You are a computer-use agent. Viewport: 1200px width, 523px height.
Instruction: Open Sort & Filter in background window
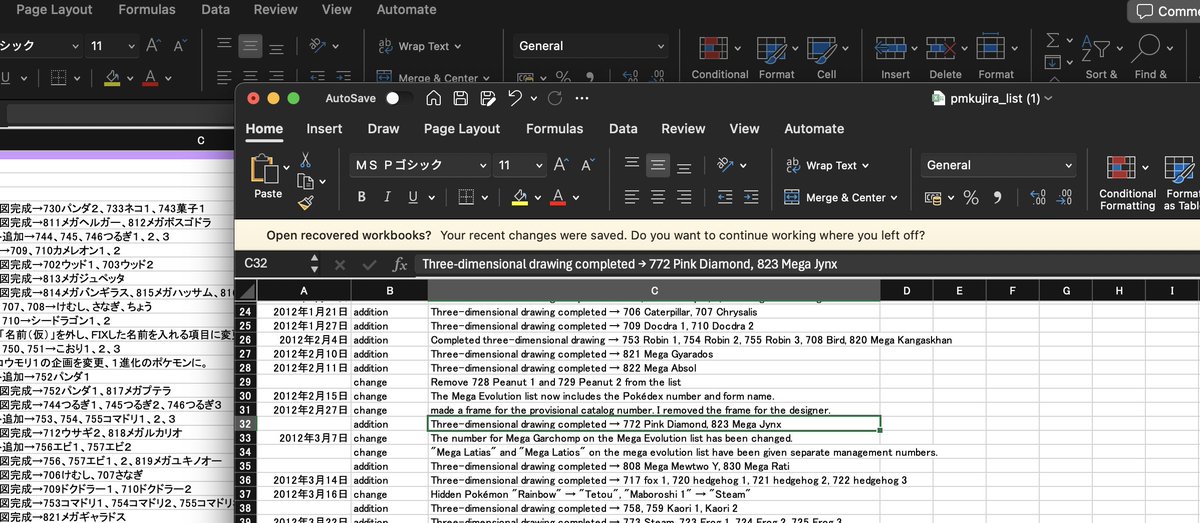click(1101, 56)
